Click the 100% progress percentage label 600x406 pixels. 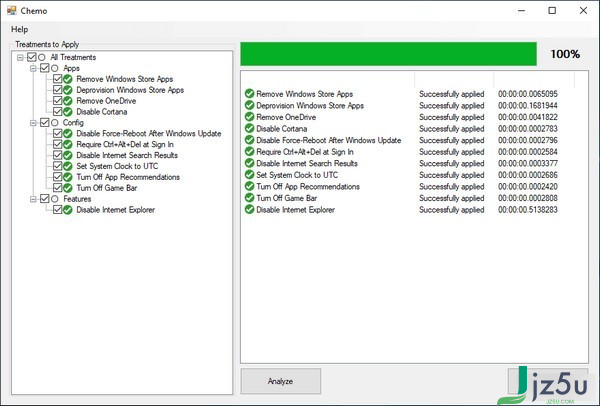pyautogui.click(x=565, y=54)
